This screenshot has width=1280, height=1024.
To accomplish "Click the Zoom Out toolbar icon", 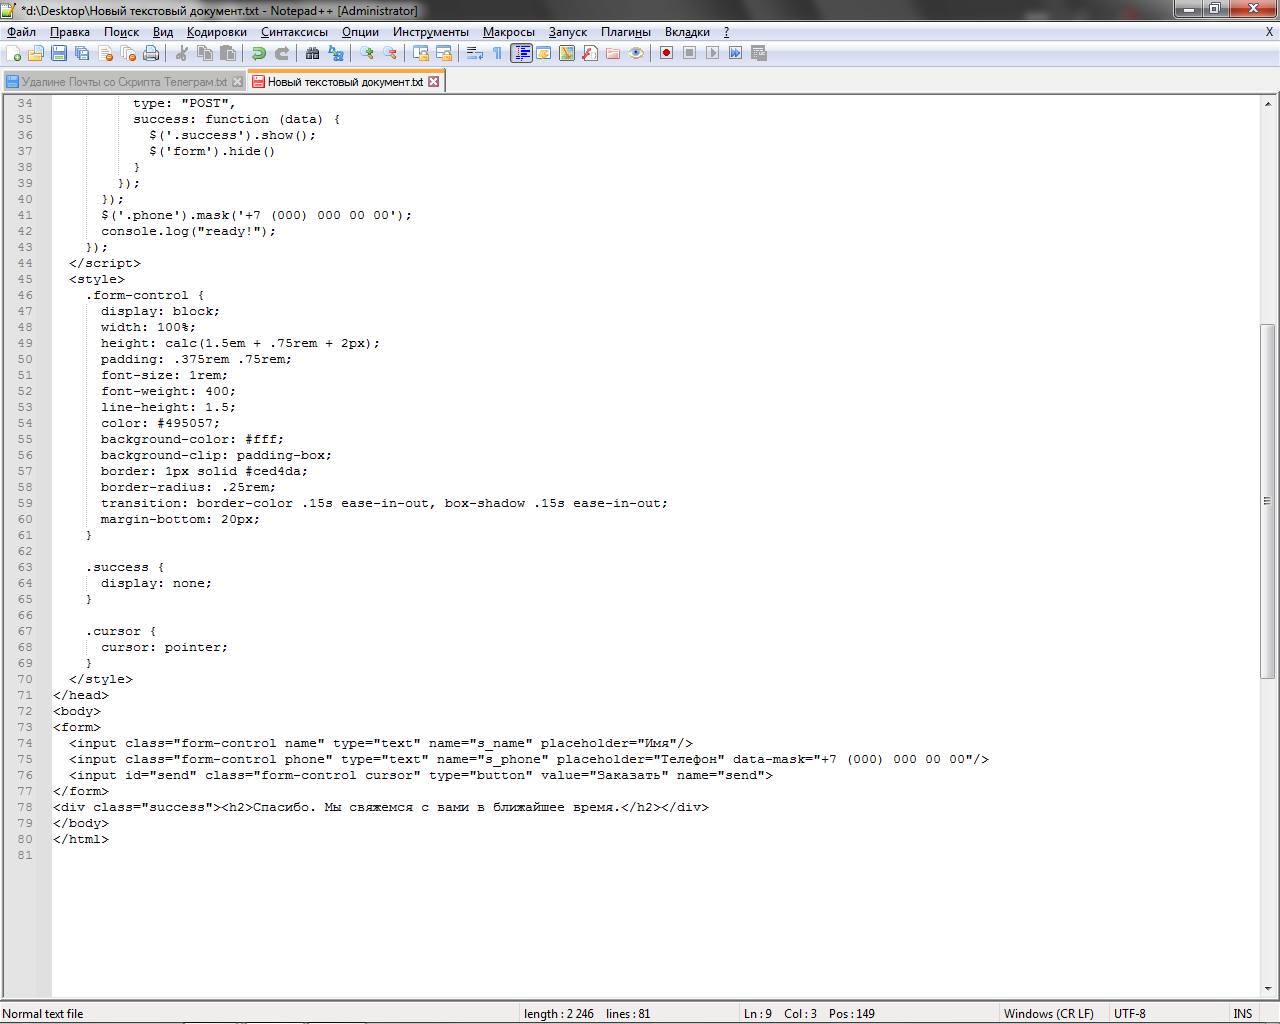I will pyautogui.click(x=390, y=53).
